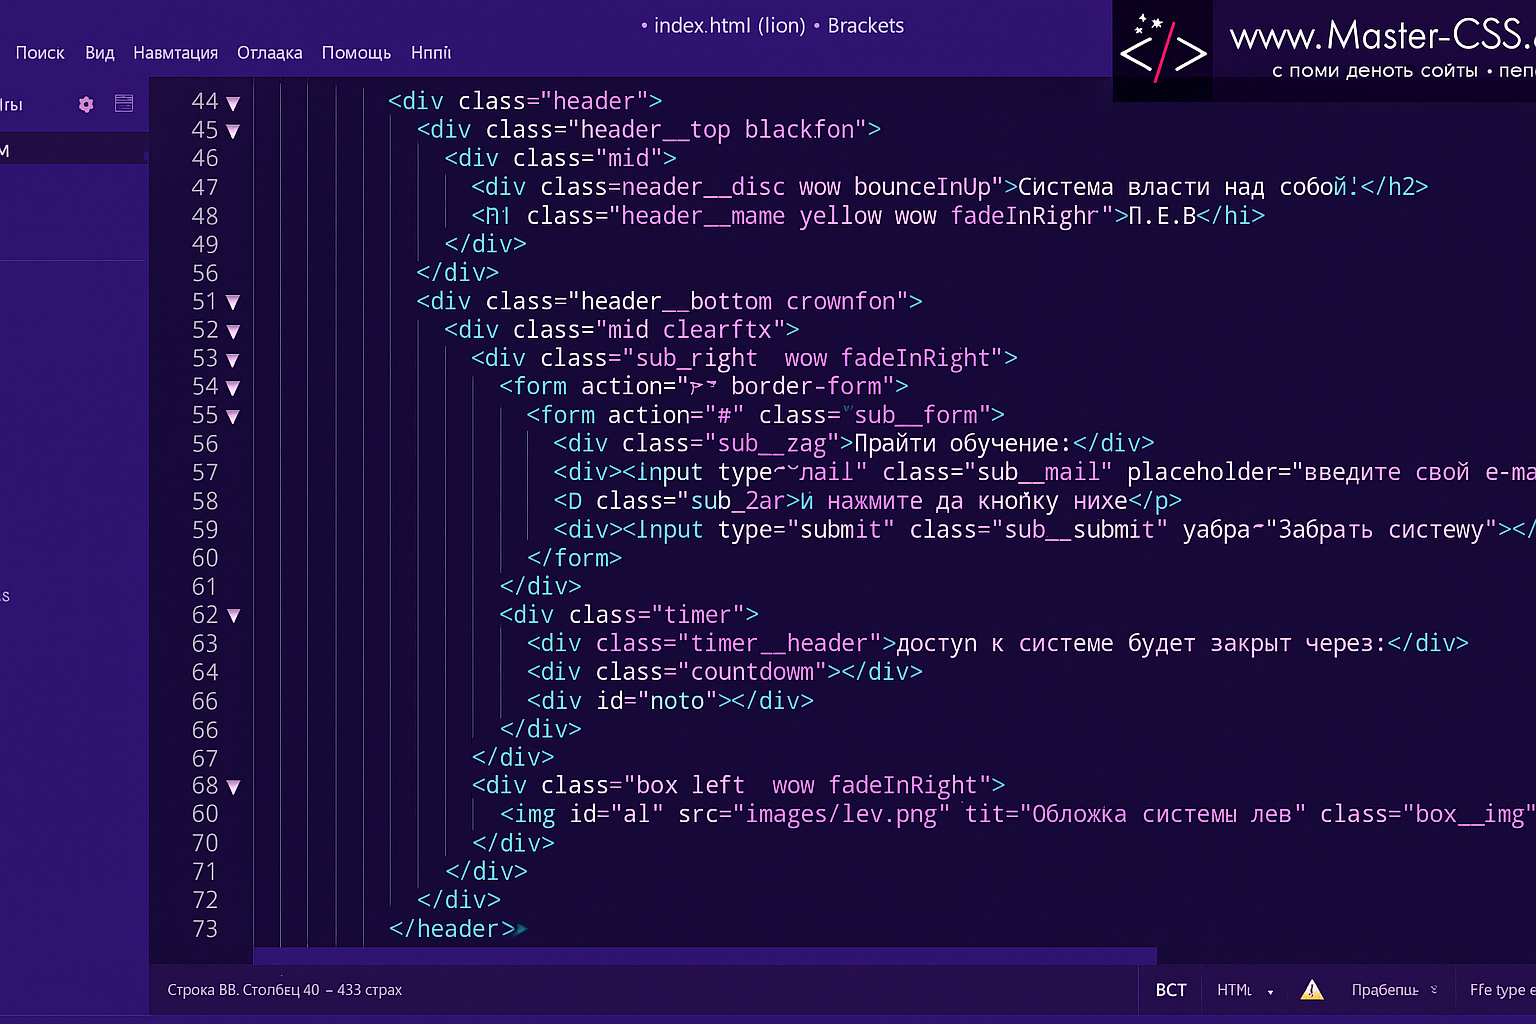Open the Вид menu

[99, 53]
